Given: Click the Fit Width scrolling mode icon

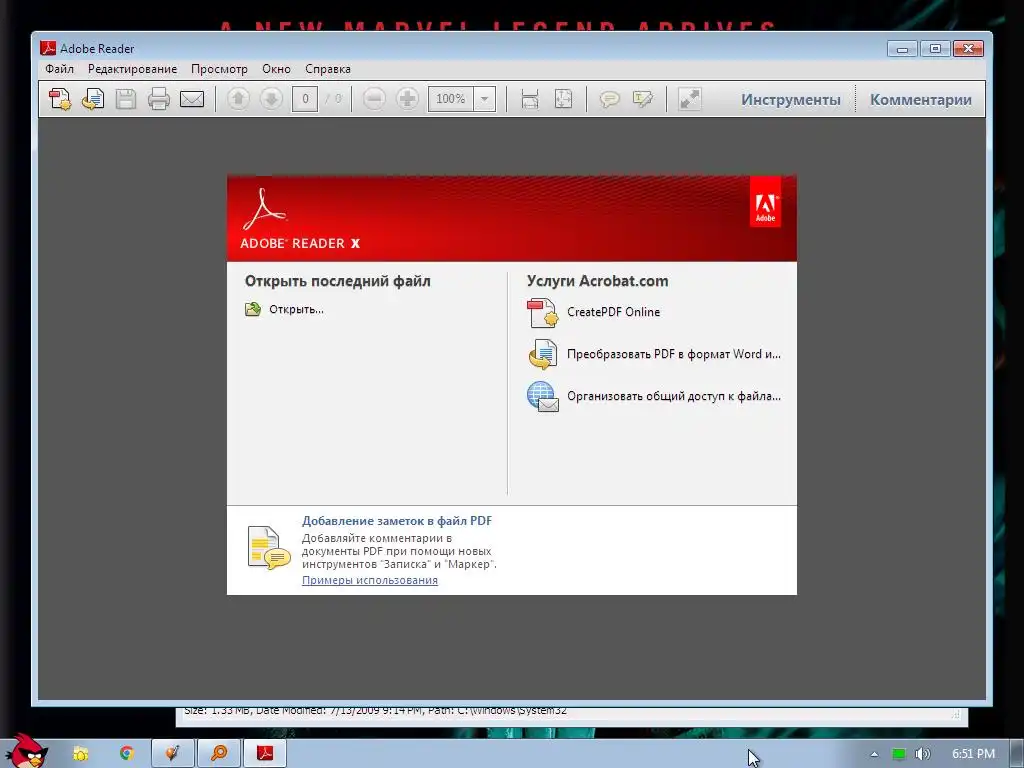Looking at the screenshot, I should point(530,99).
